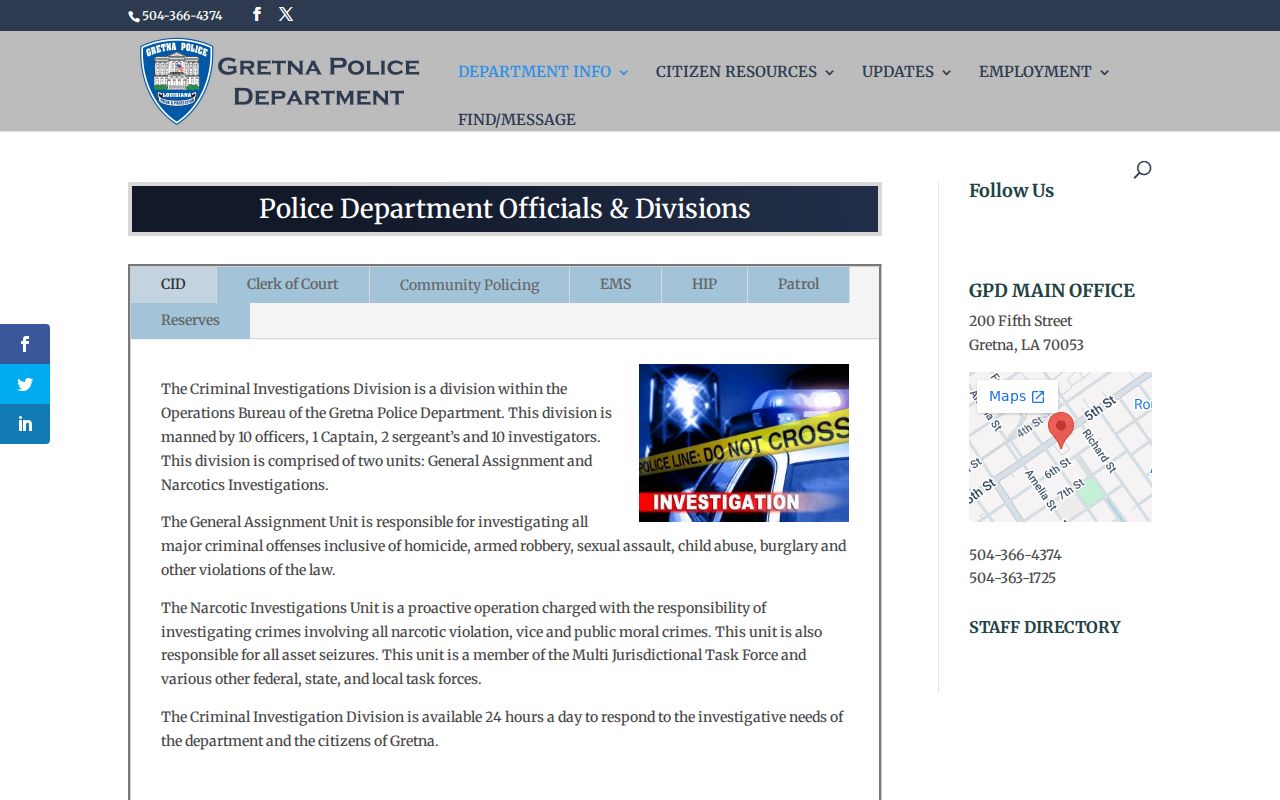Share page via Facebook side button
Viewport: 1280px width, 800px height.
pos(25,344)
